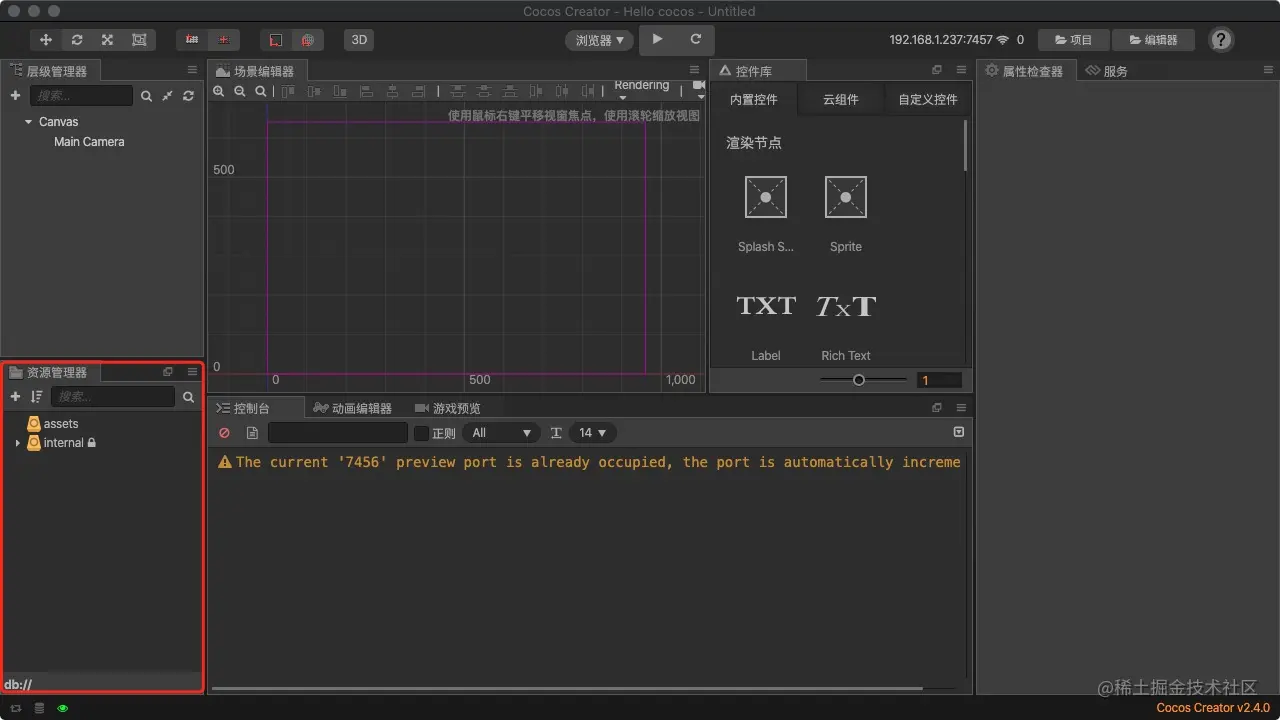This screenshot has width=1280, height=720.
Task: Enable the 正则 regex checkbox
Action: (421, 433)
